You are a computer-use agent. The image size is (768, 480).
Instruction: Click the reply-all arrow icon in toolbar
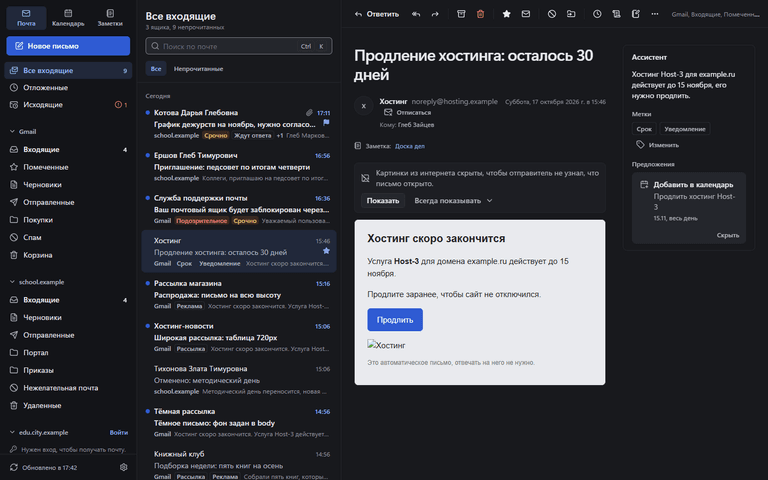416,14
